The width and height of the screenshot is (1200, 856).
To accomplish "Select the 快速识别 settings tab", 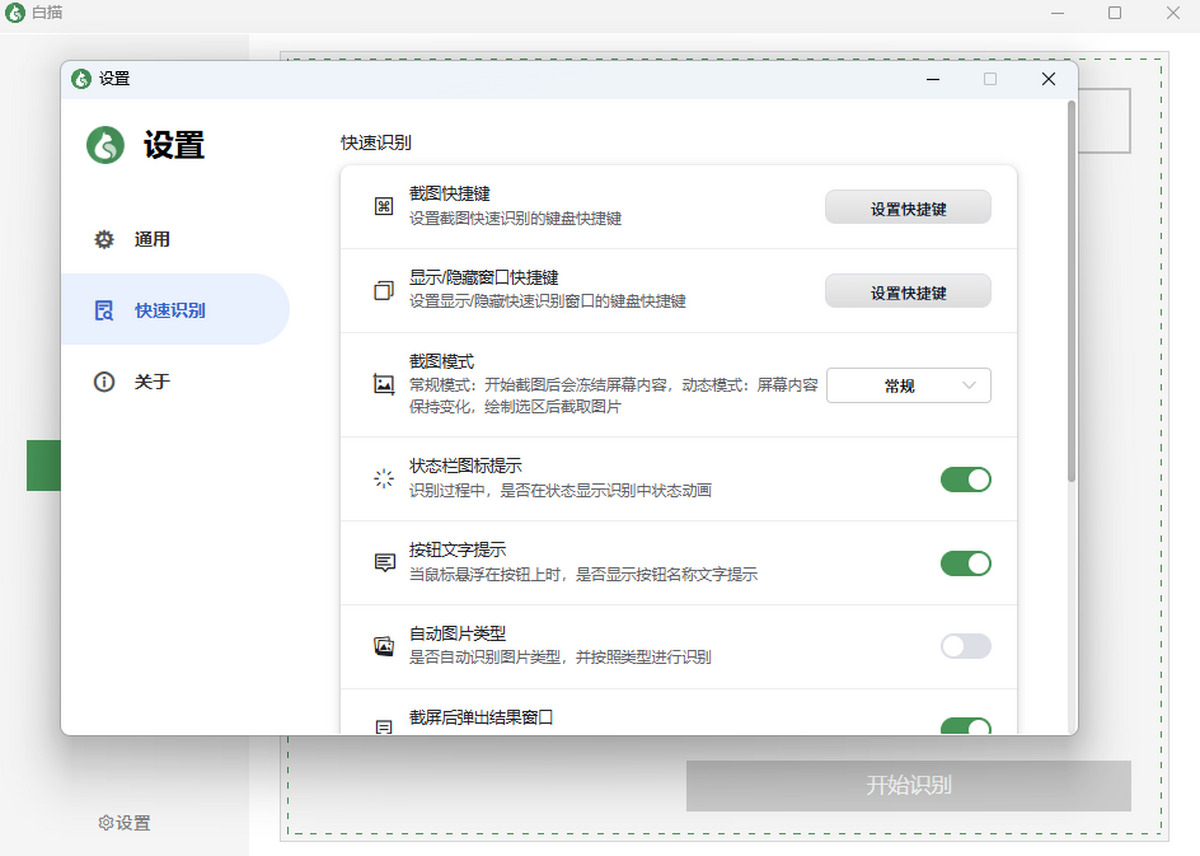I will [175, 310].
